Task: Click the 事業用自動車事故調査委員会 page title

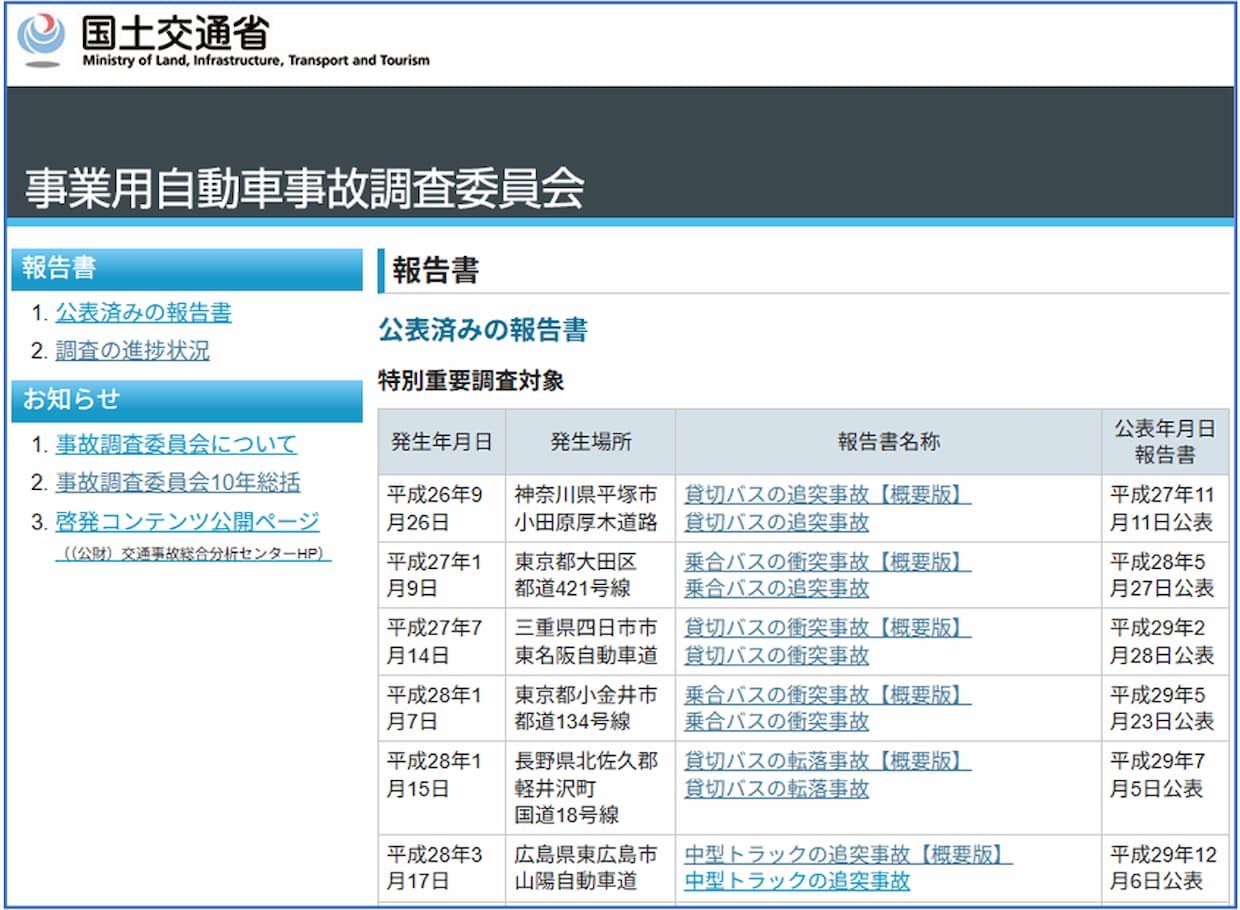Action: click(x=304, y=188)
